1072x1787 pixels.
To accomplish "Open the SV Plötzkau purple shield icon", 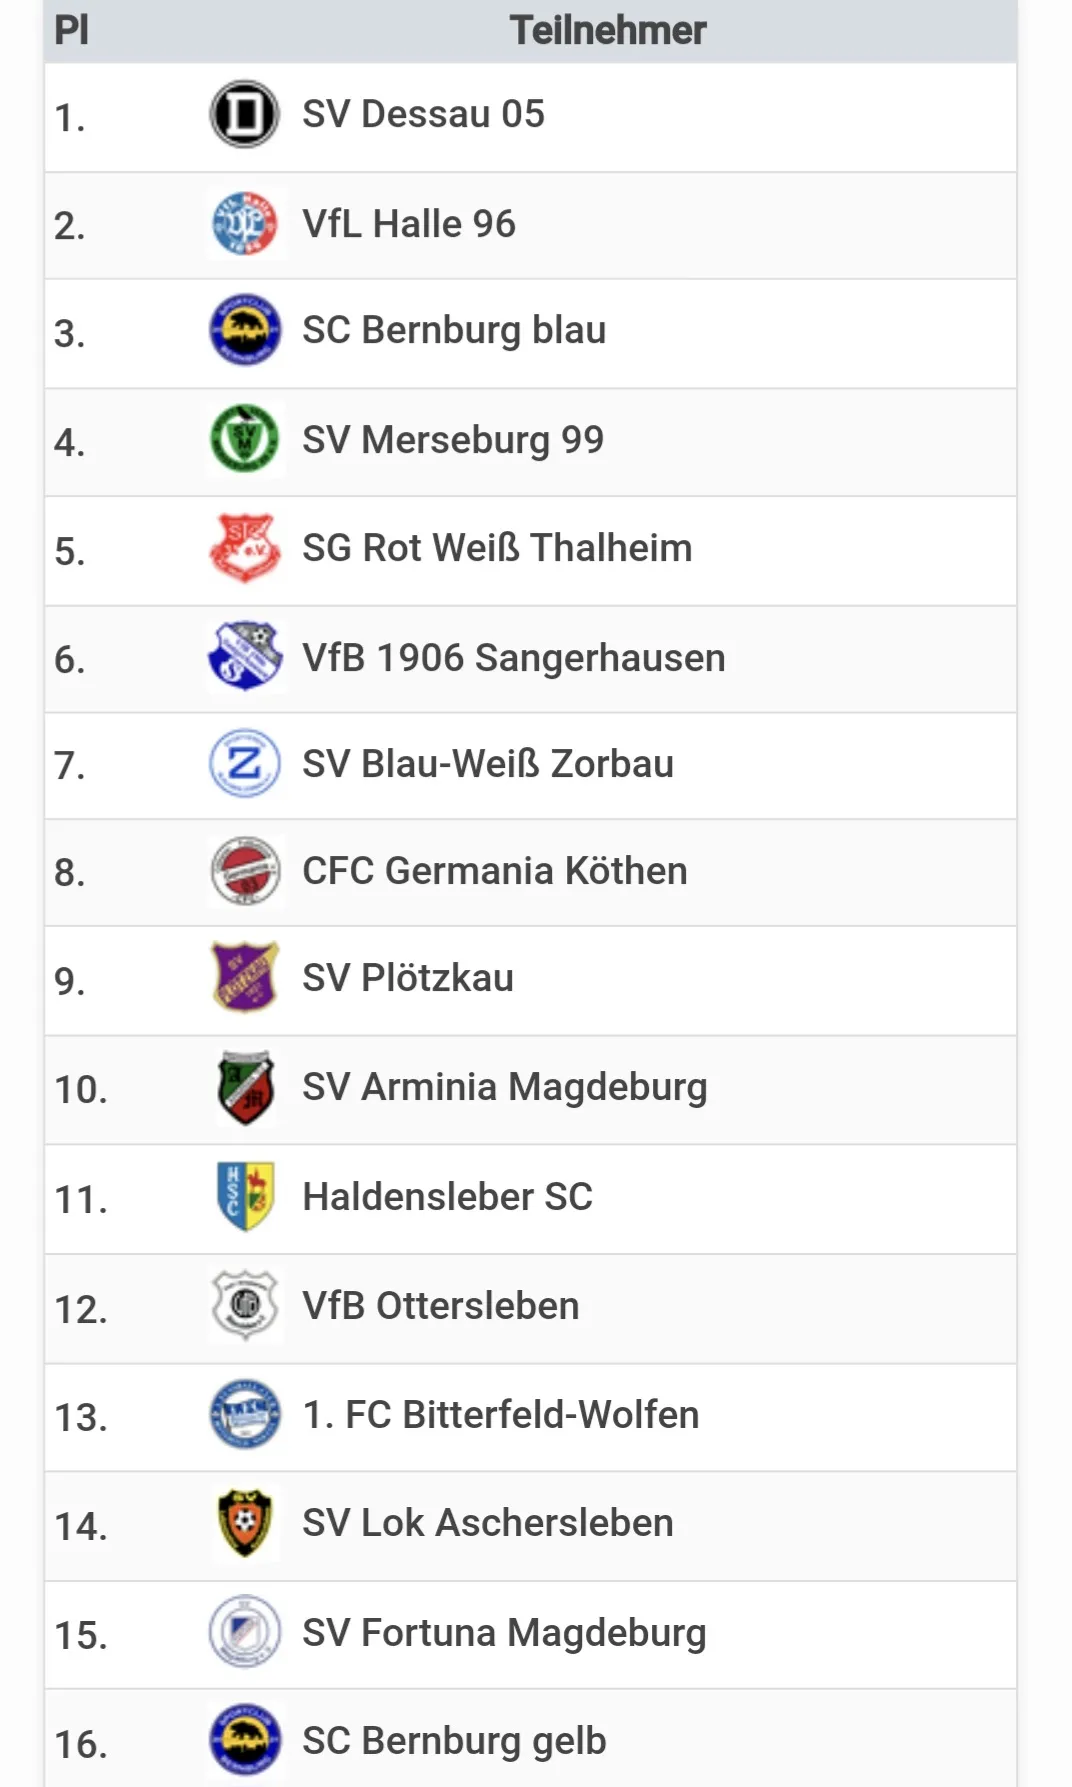I will point(245,977).
